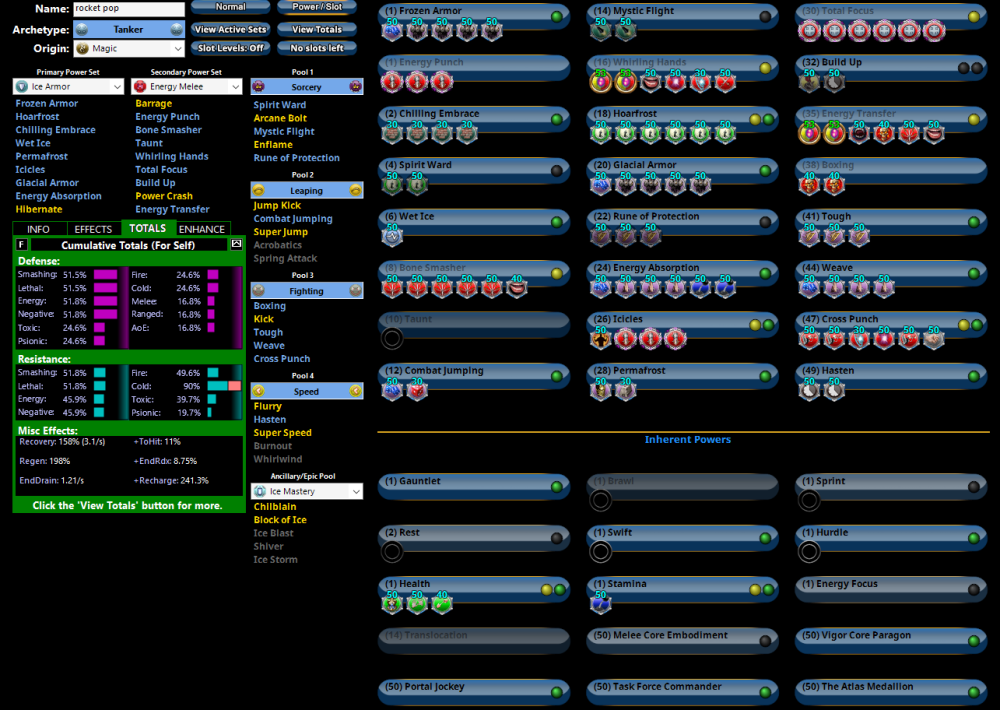Toggle the green indicator on Glacial Armor
Image resolution: width=1000 pixels, height=710 pixels.
click(765, 171)
